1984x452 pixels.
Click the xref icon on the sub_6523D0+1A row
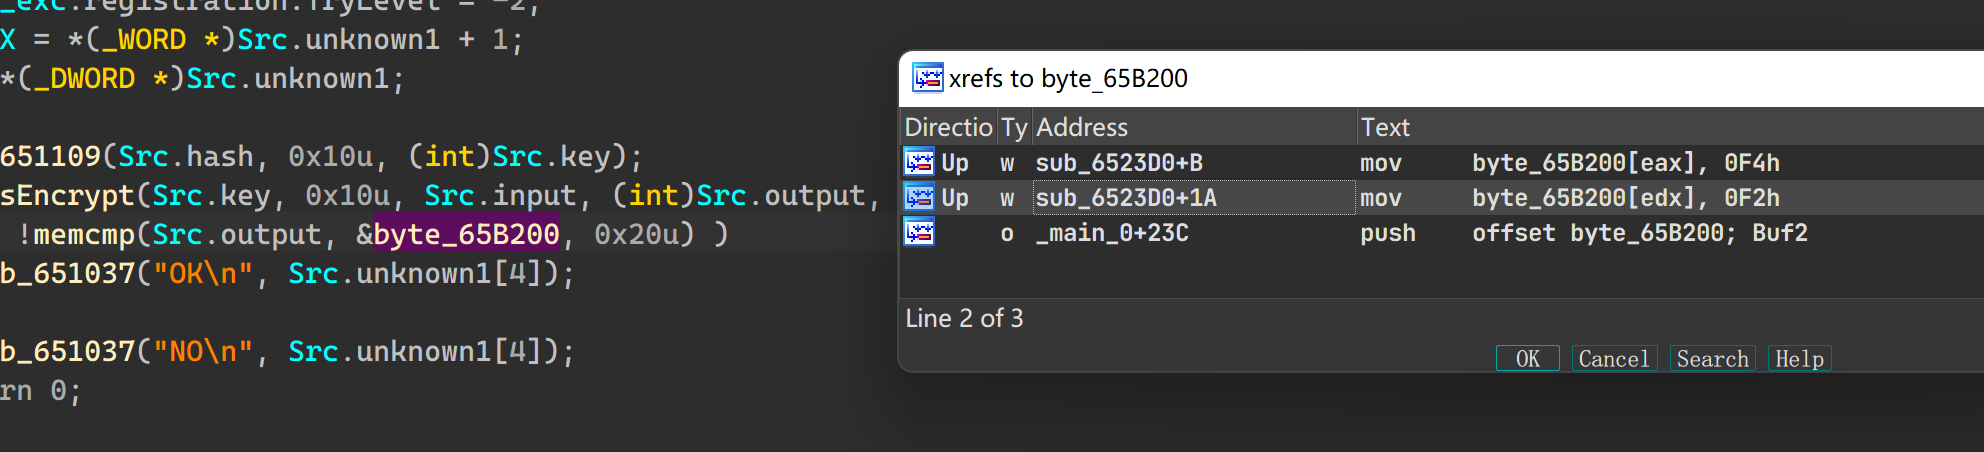click(919, 197)
